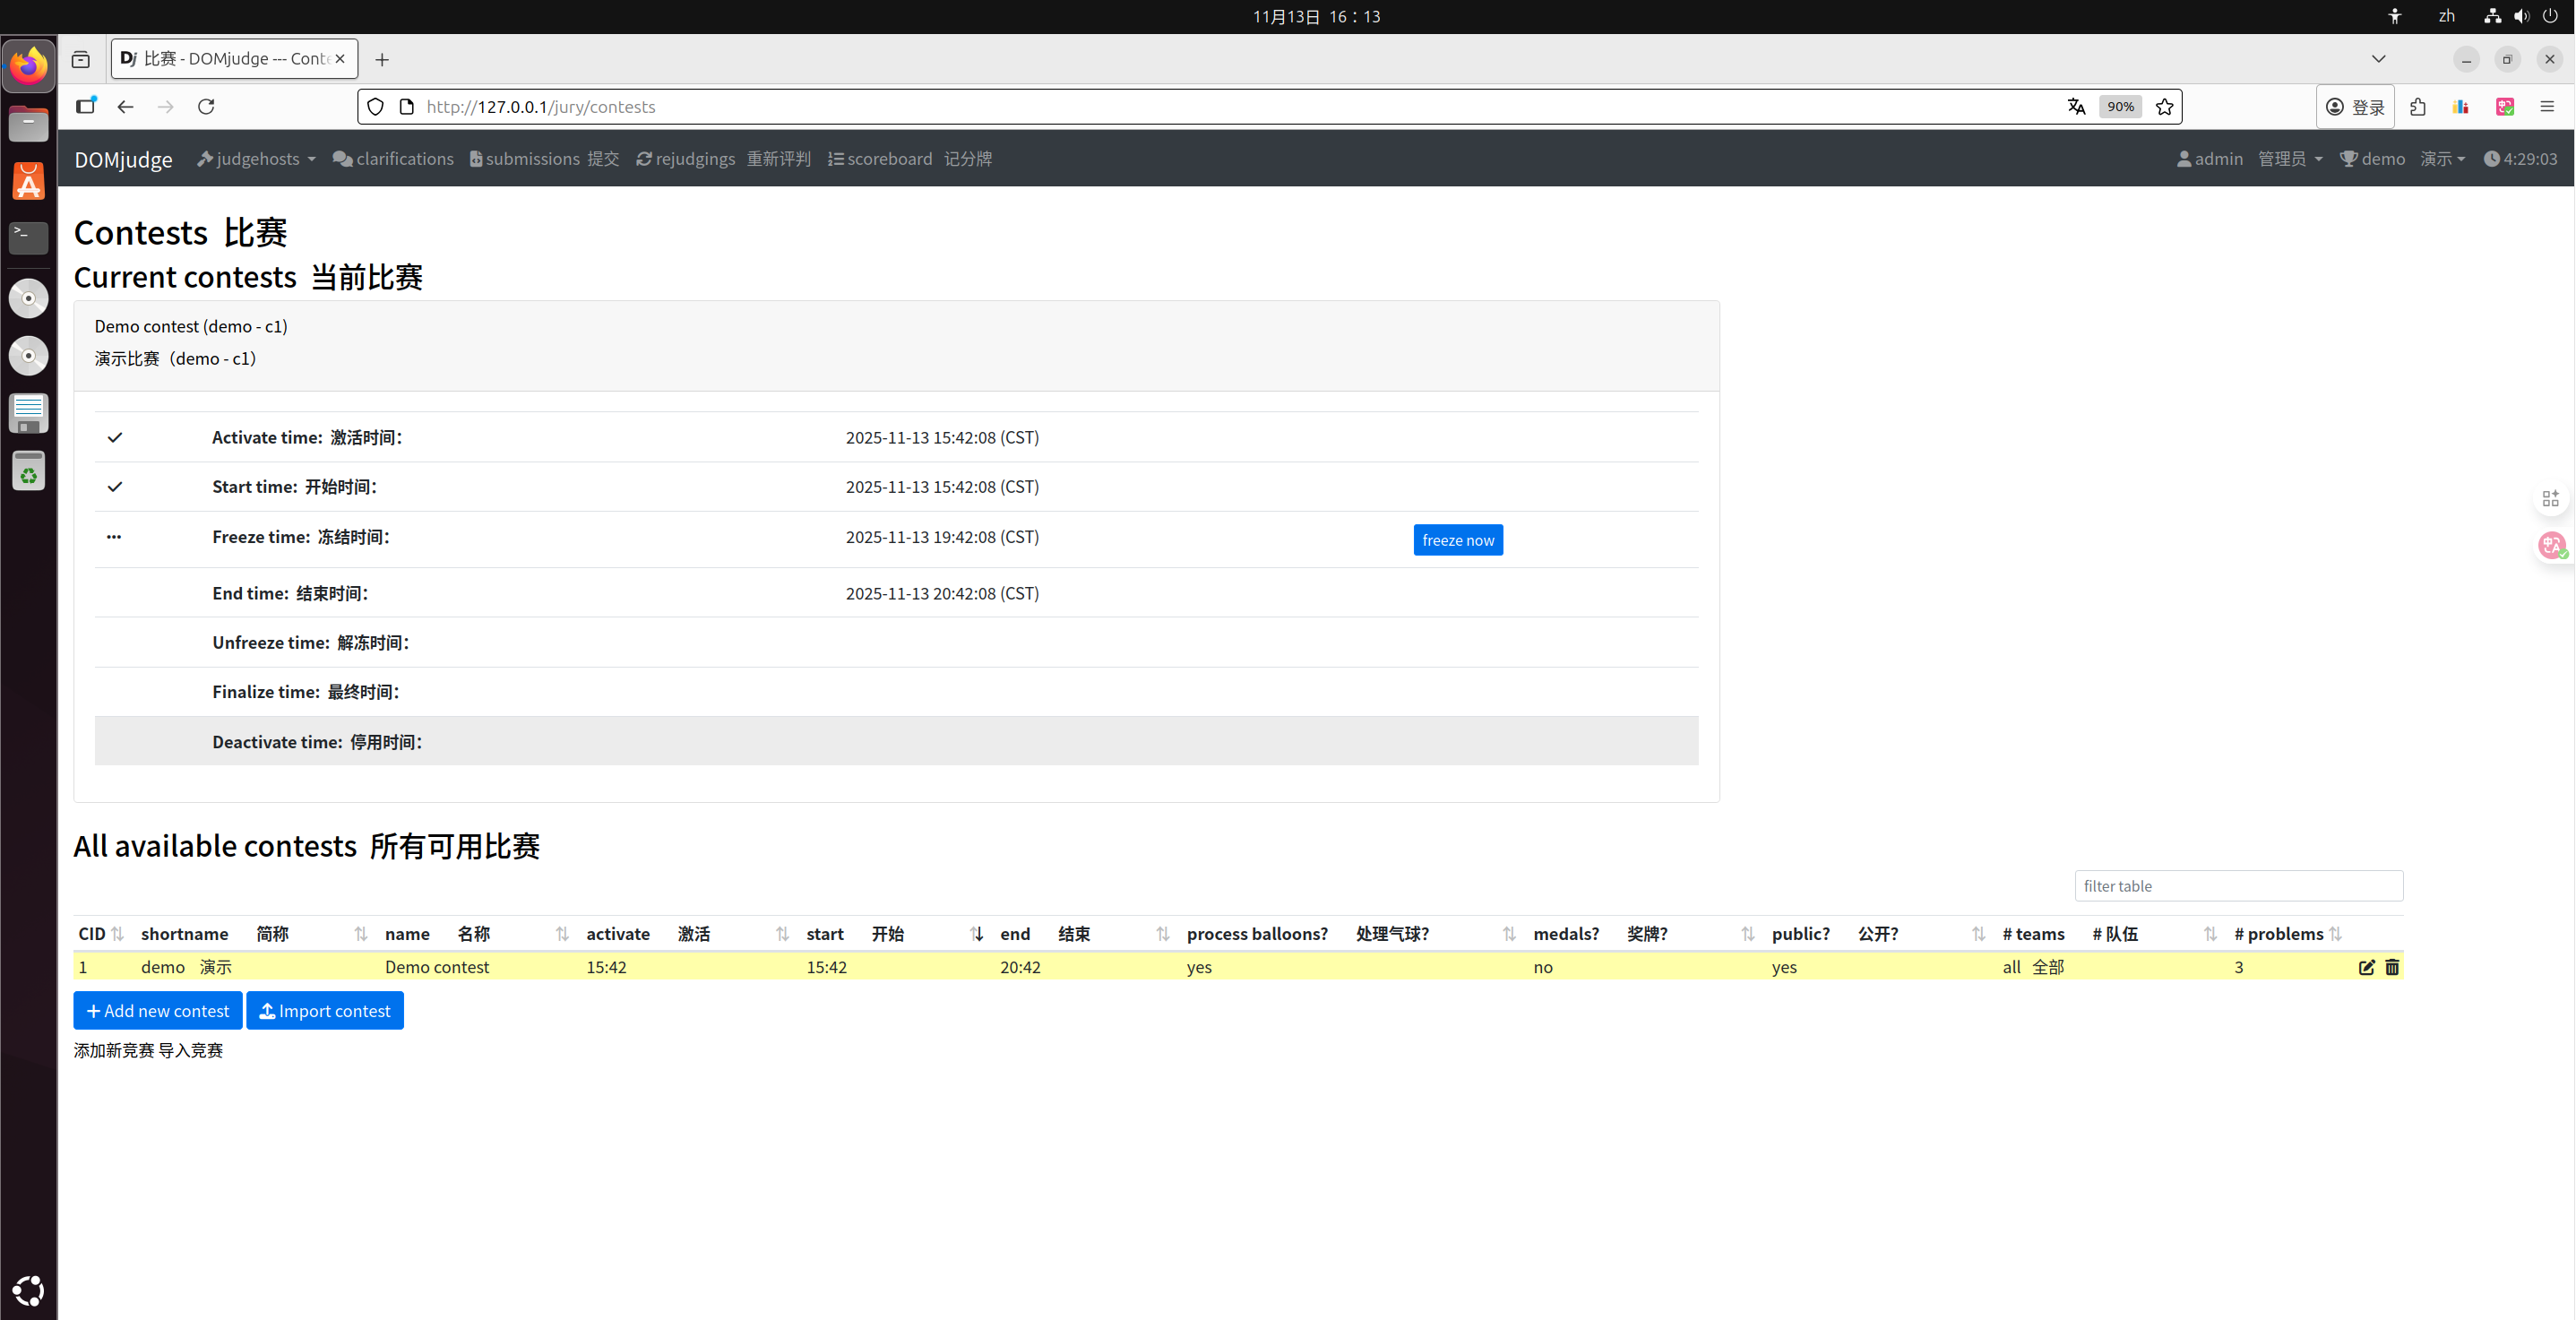This screenshot has height=1320, width=2576.
Task: Click the delete trash icon for Demo contest
Action: pos(2392,967)
